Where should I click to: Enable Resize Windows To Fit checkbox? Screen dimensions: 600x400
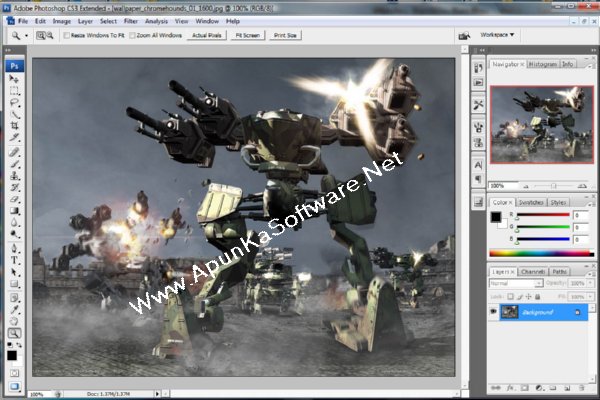pyautogui.click(x=67, y=35)
